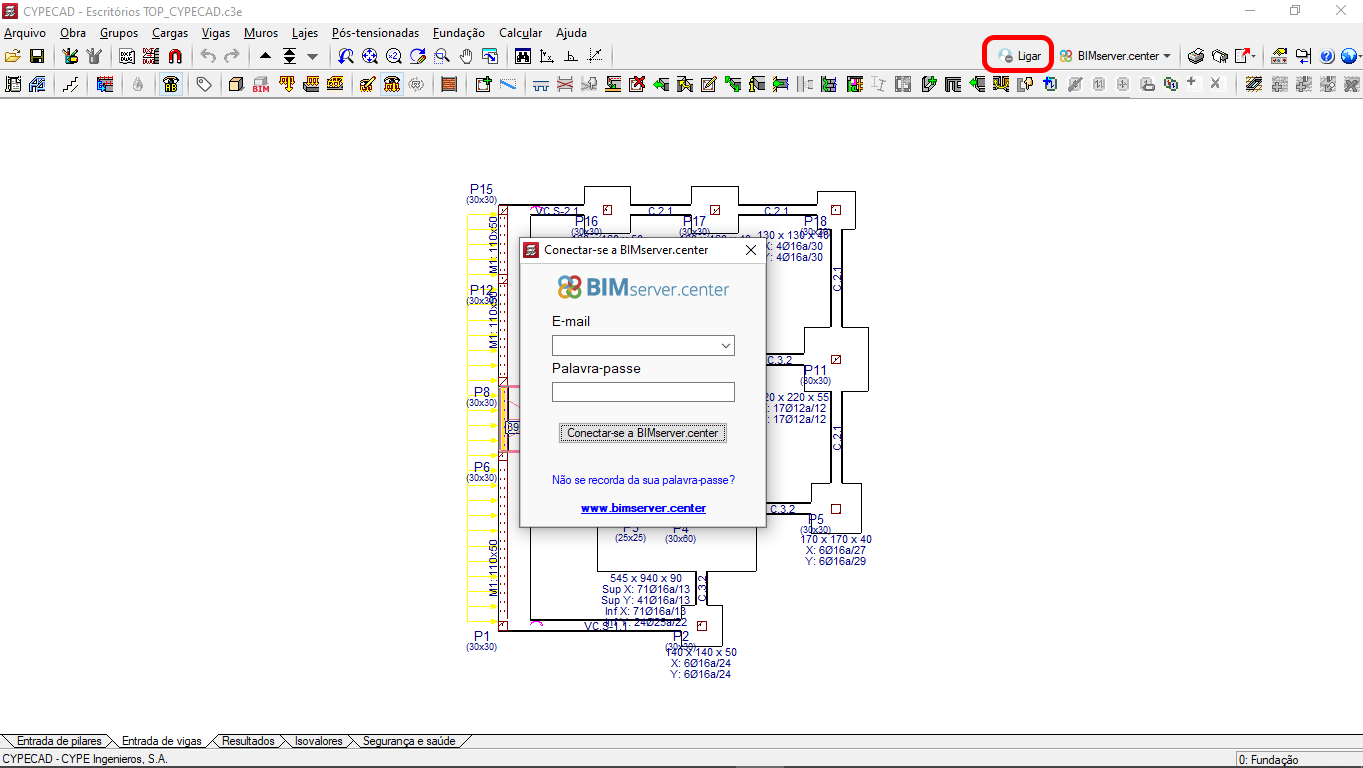Image resolution: width=1363 pixels, height=768 pixels.
Task: Open the Lajes menu
Action: pos(305,33)
